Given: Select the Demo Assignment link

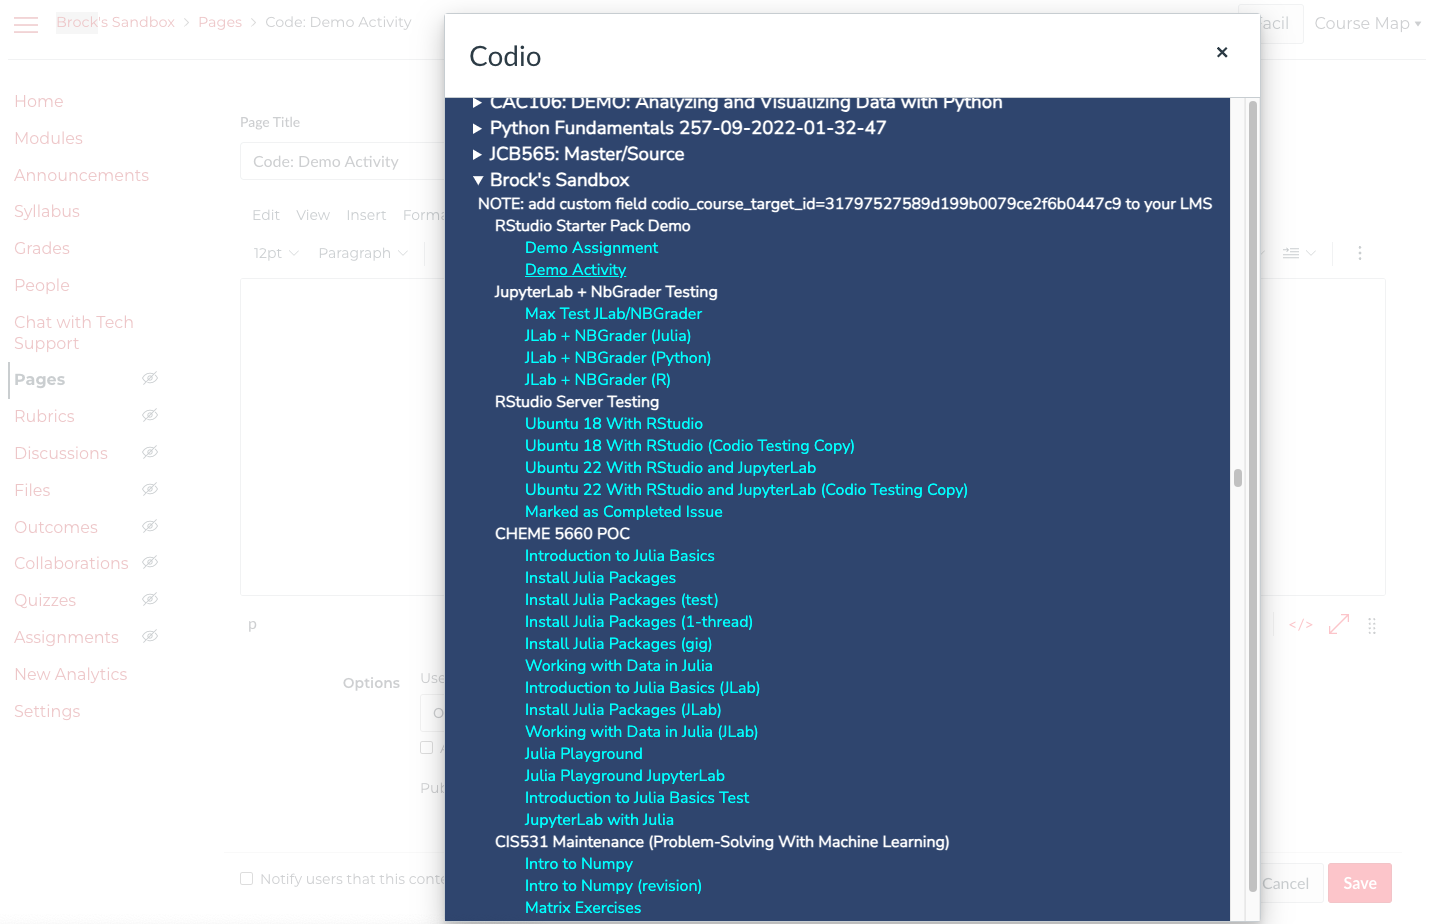Looking at the screenshot, I should coord(591,248).
